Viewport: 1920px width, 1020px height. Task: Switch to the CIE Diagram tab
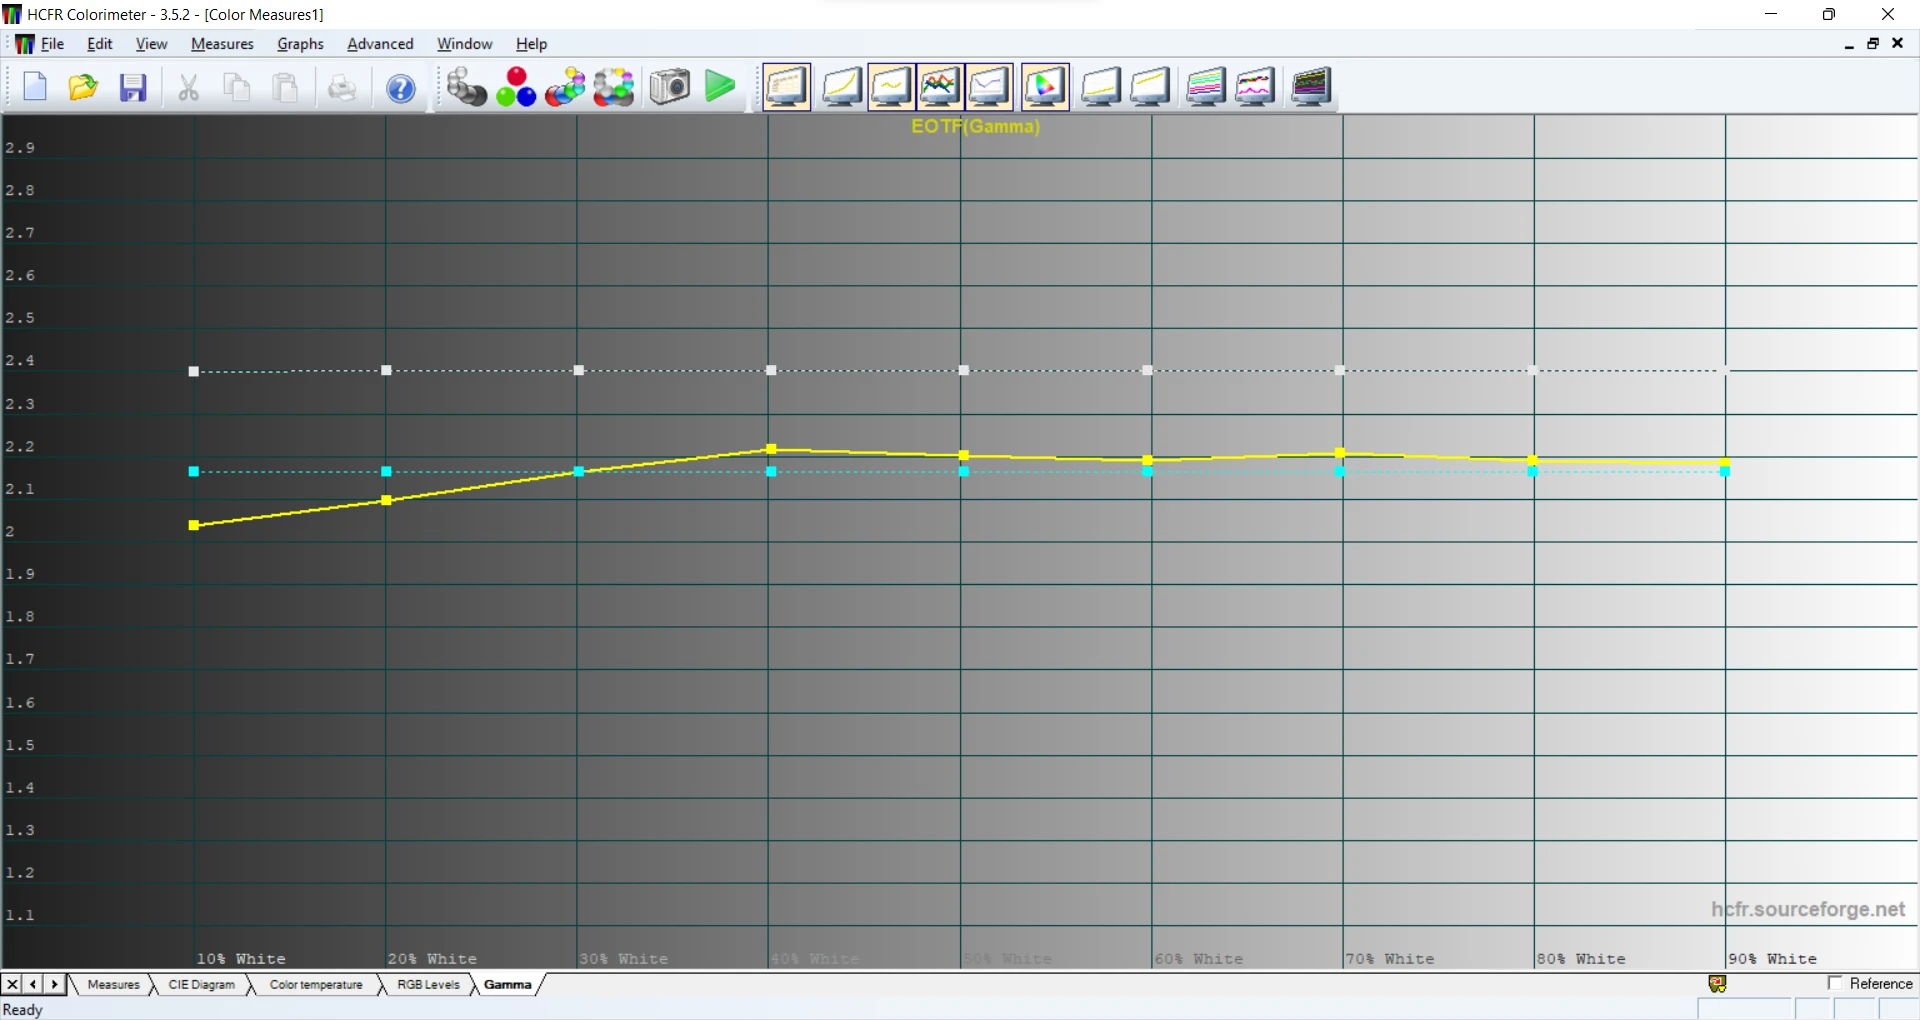click(x=201, y=985)
